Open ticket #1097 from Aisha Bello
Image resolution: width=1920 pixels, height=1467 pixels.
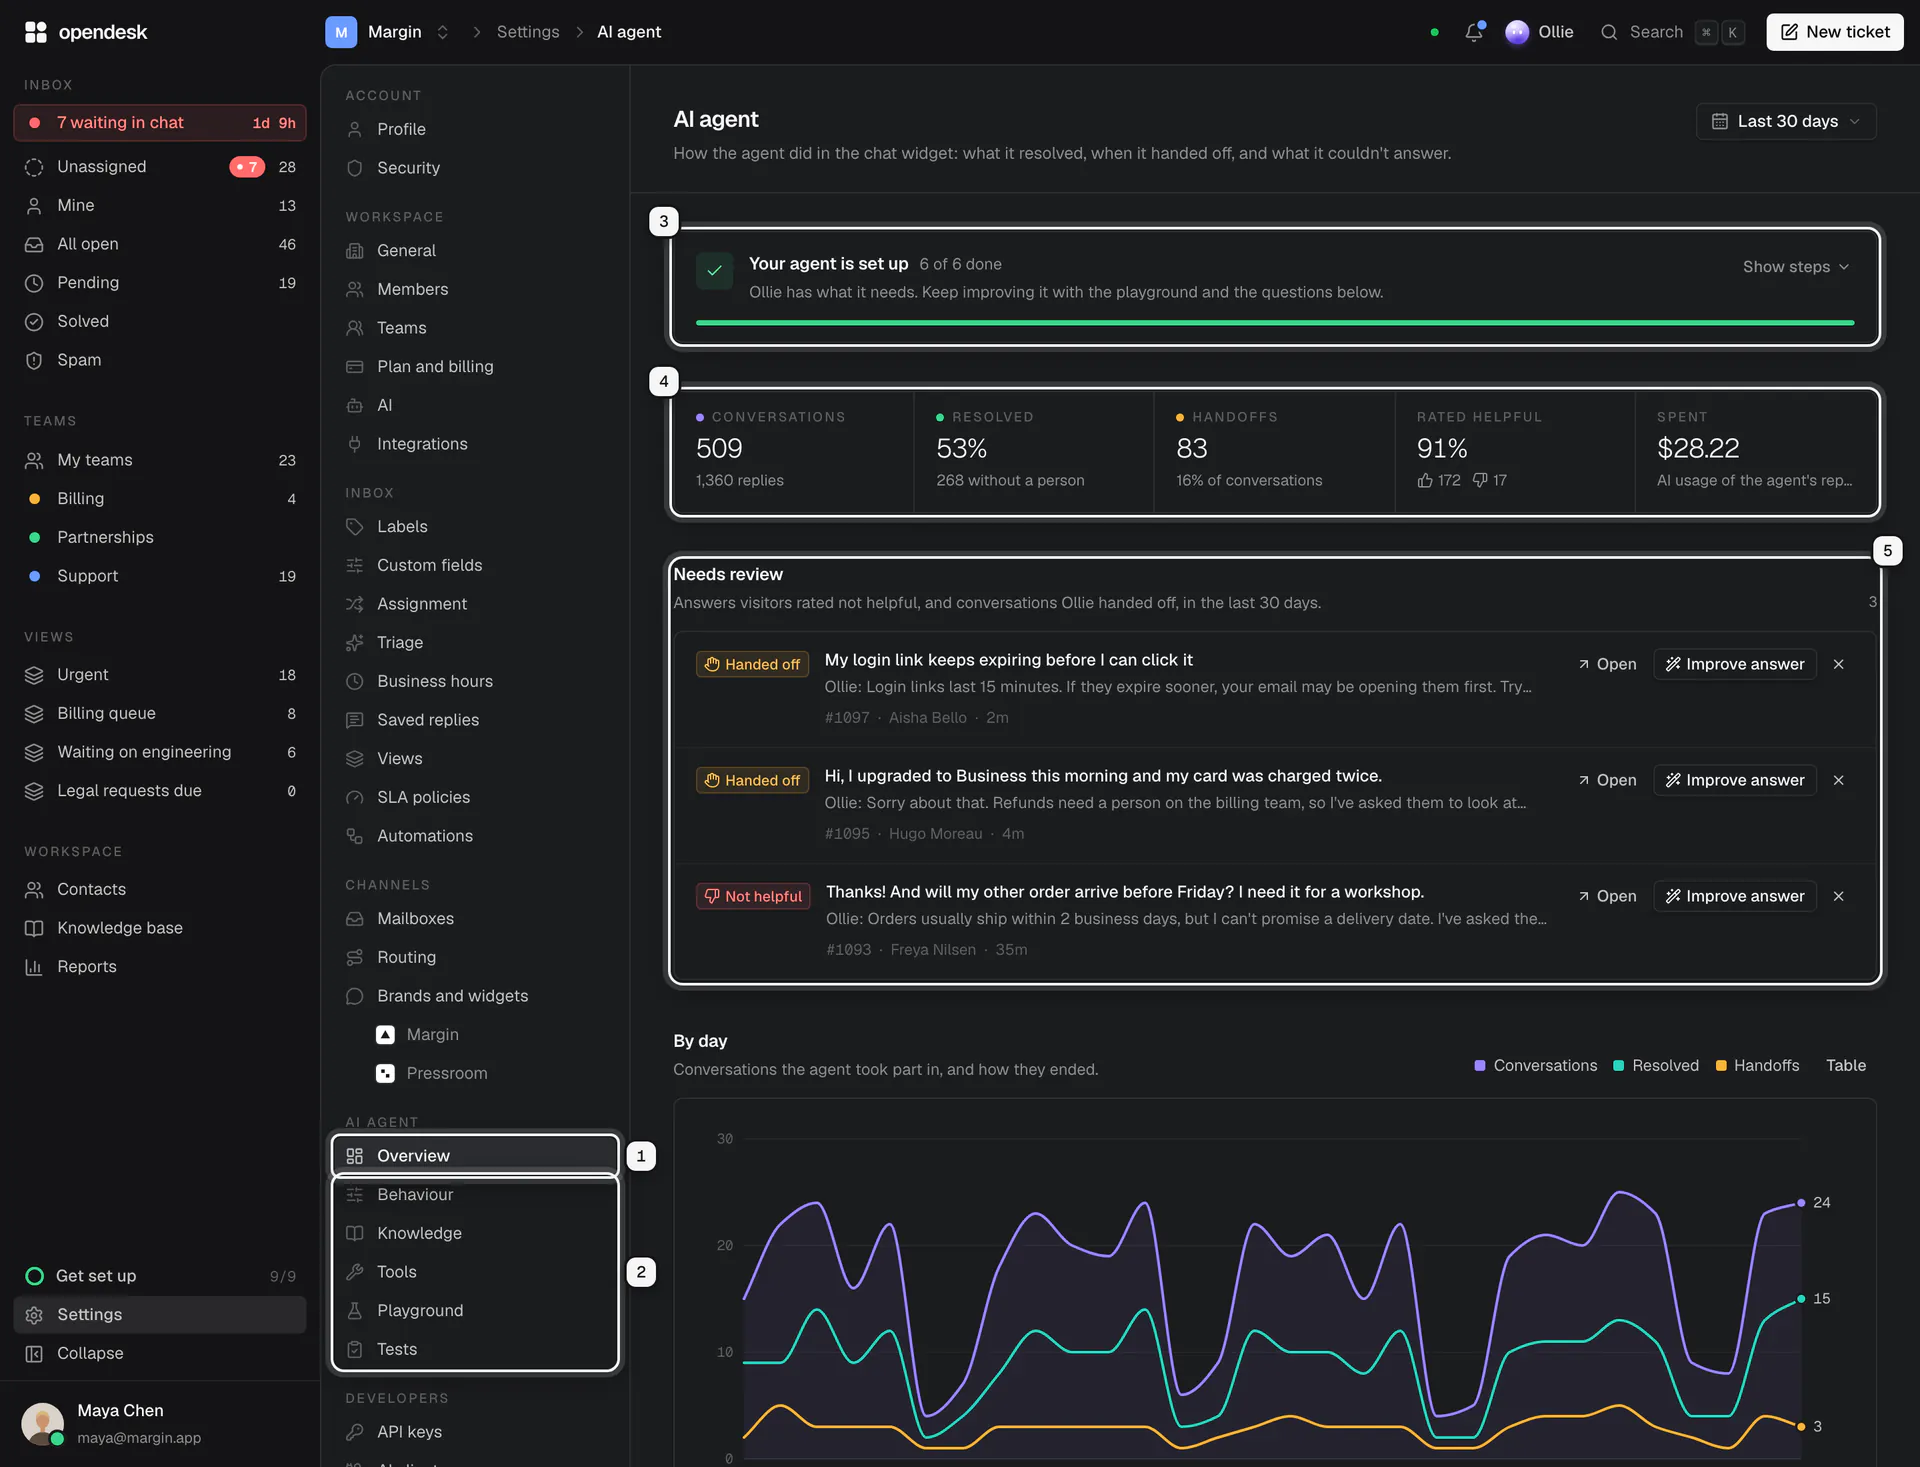tap(1607, 664)
